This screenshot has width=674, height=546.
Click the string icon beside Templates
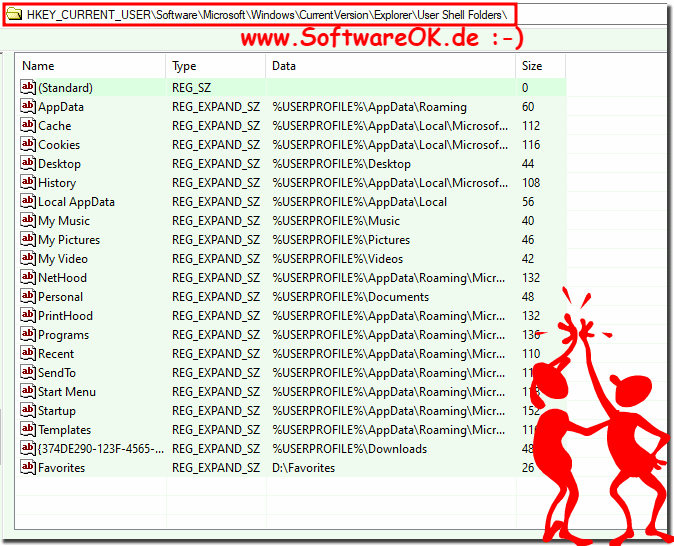(28, 429)
